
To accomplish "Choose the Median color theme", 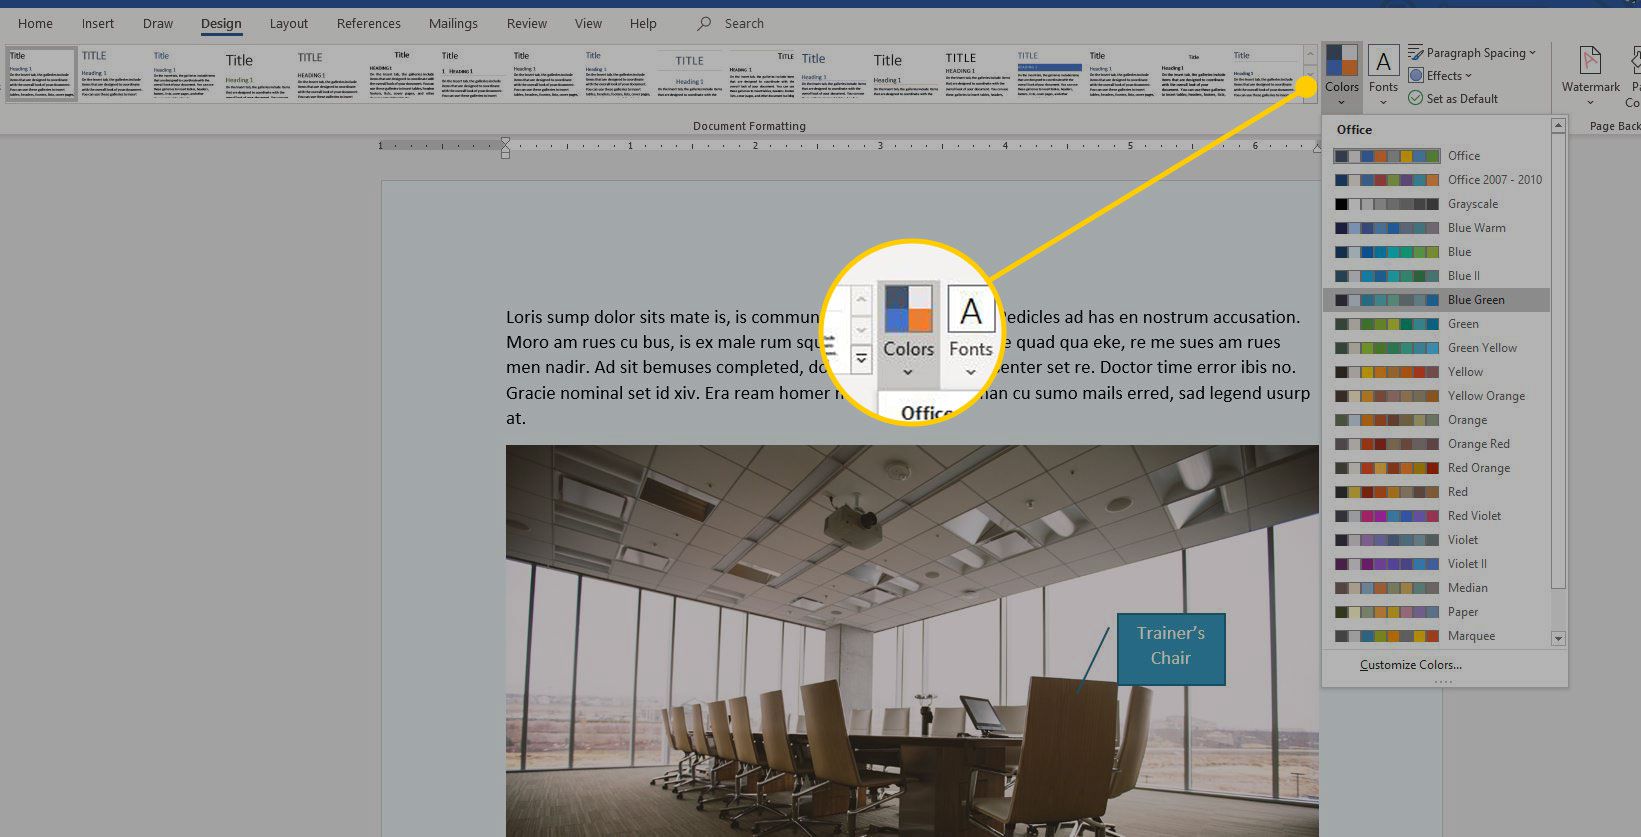I will [1436, 588].
